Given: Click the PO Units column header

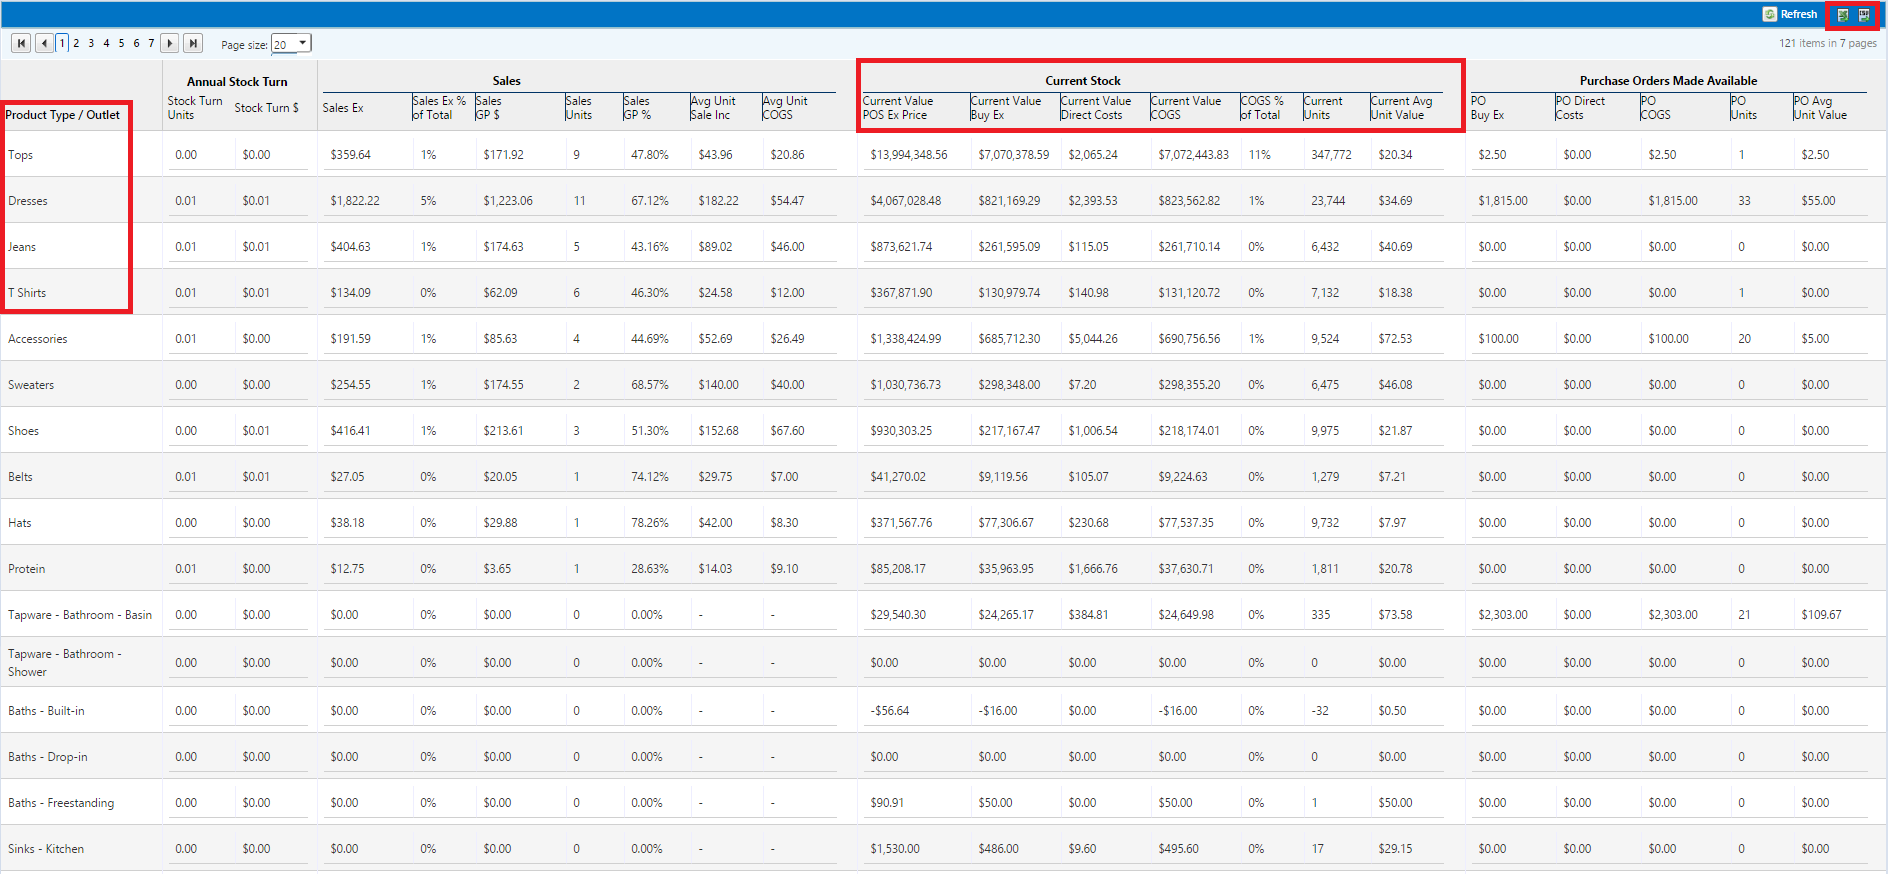Looking at the screenshot, I should tap(1743, 108).
